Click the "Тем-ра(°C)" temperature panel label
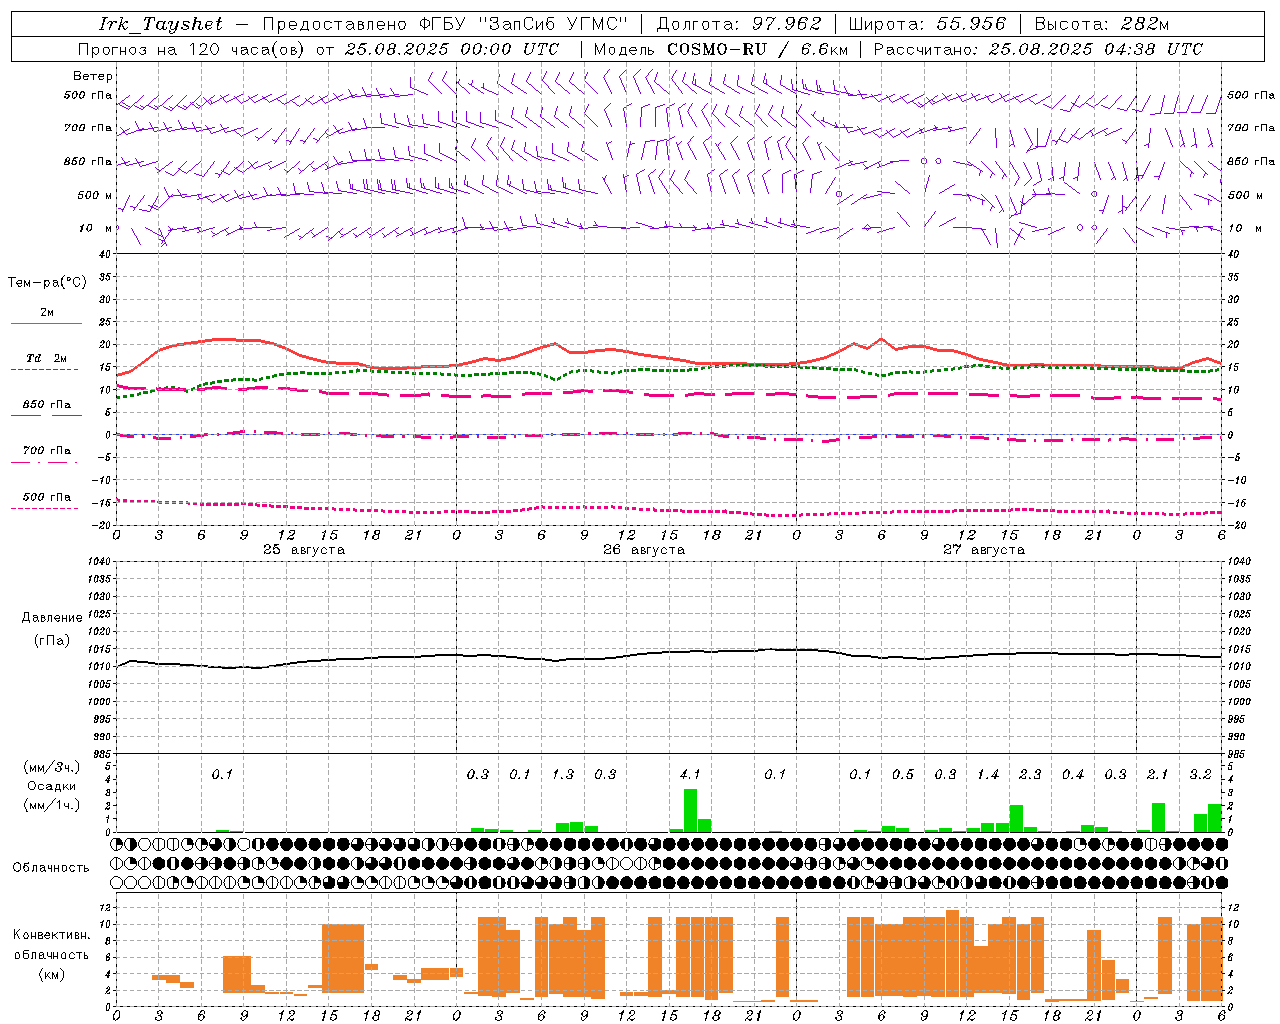Image resolution: width=1280 pixels, height=1024 pixels. [x=47, y=282]
